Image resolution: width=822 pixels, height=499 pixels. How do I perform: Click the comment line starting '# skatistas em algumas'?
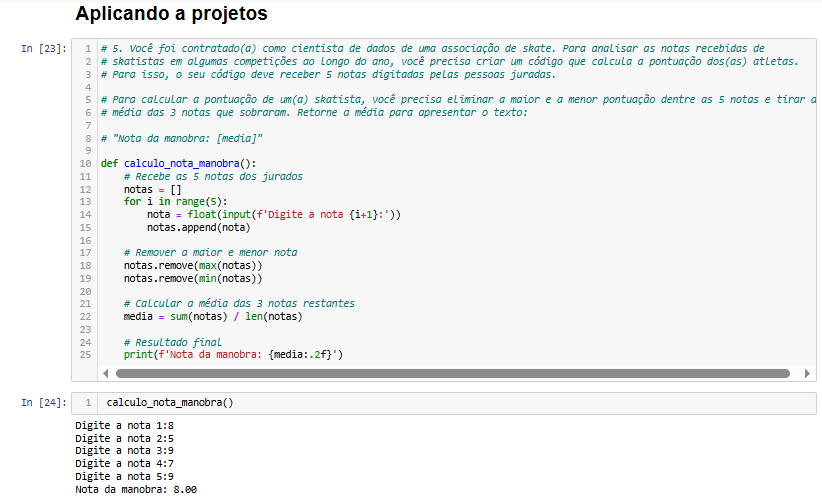point(450,61)
